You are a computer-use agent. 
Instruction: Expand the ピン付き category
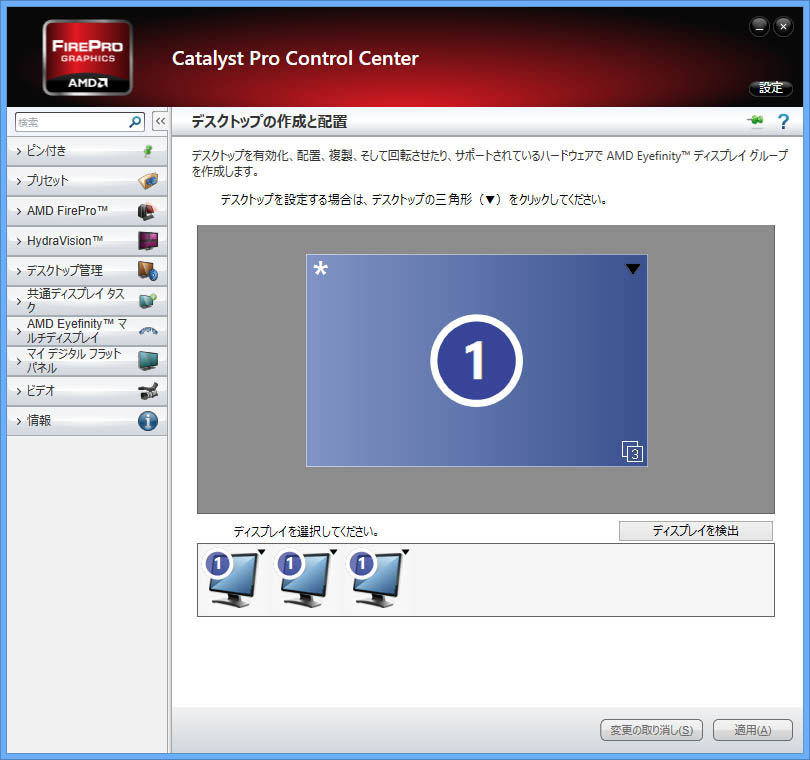point(87,151)
